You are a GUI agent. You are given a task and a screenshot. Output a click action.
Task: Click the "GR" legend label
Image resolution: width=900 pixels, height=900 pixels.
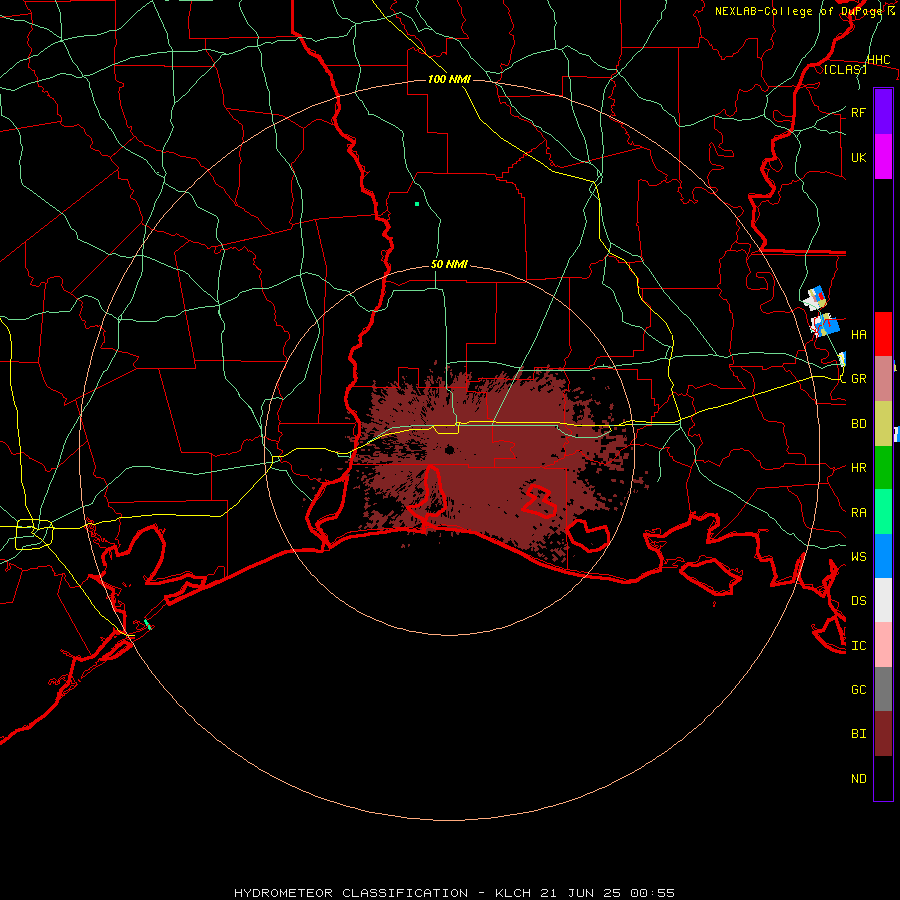click(x=858, y=379)
